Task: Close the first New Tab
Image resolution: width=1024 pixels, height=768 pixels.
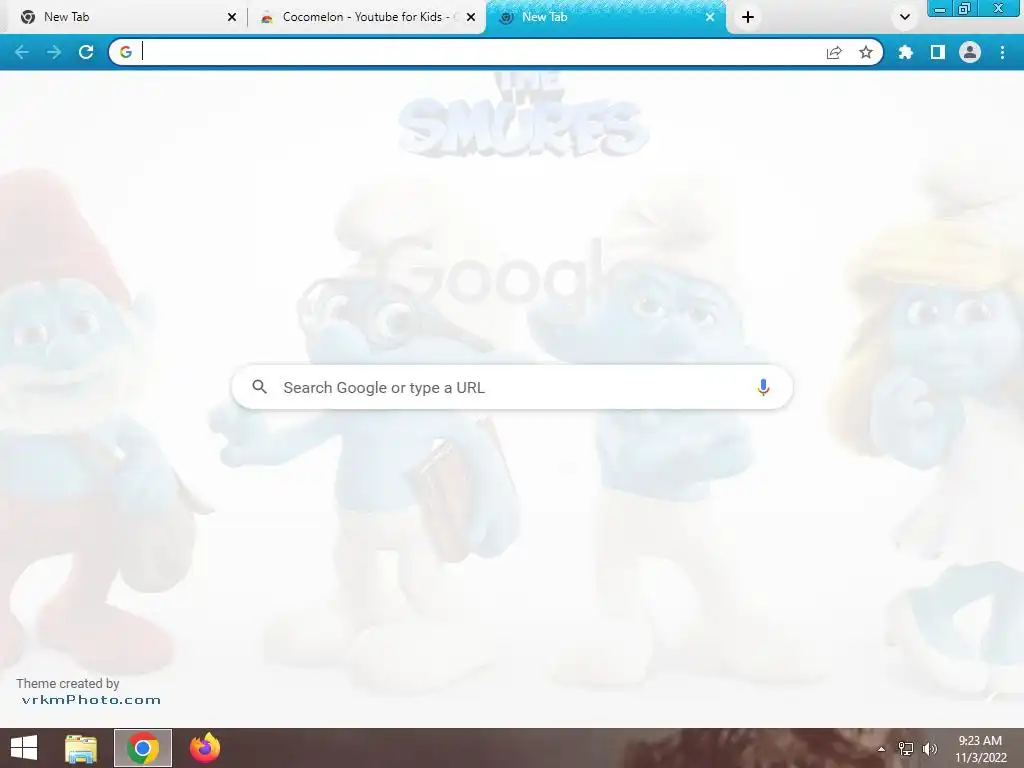Action: 232,17
